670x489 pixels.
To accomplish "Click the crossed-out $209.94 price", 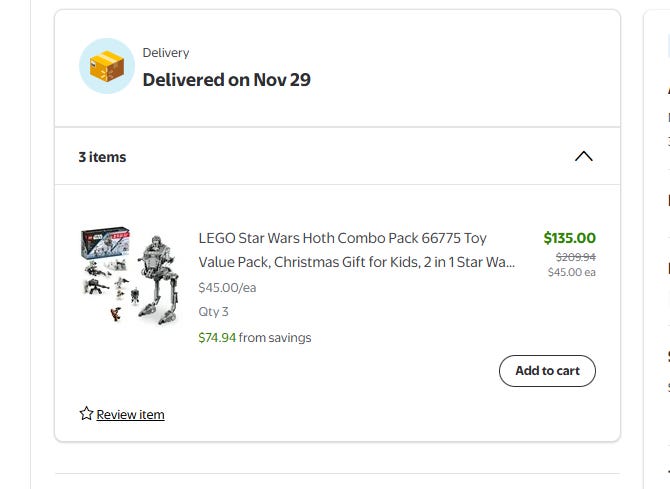I will coord(575,257).
